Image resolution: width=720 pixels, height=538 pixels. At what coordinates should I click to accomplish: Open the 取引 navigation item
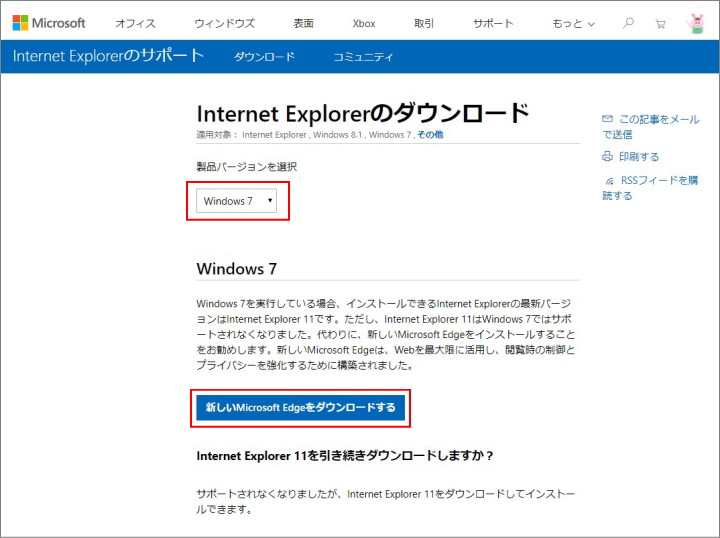click(x=424, y=23)
